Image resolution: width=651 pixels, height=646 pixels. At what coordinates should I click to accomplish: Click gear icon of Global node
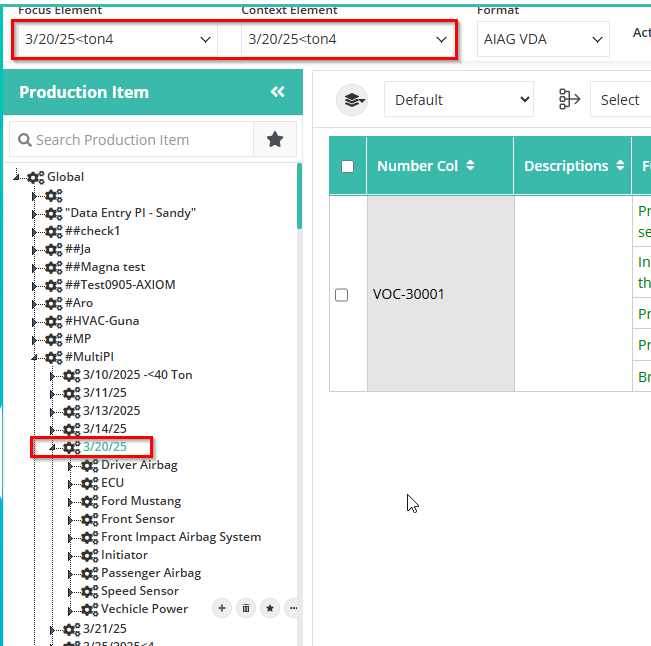(x=36, y=177)
